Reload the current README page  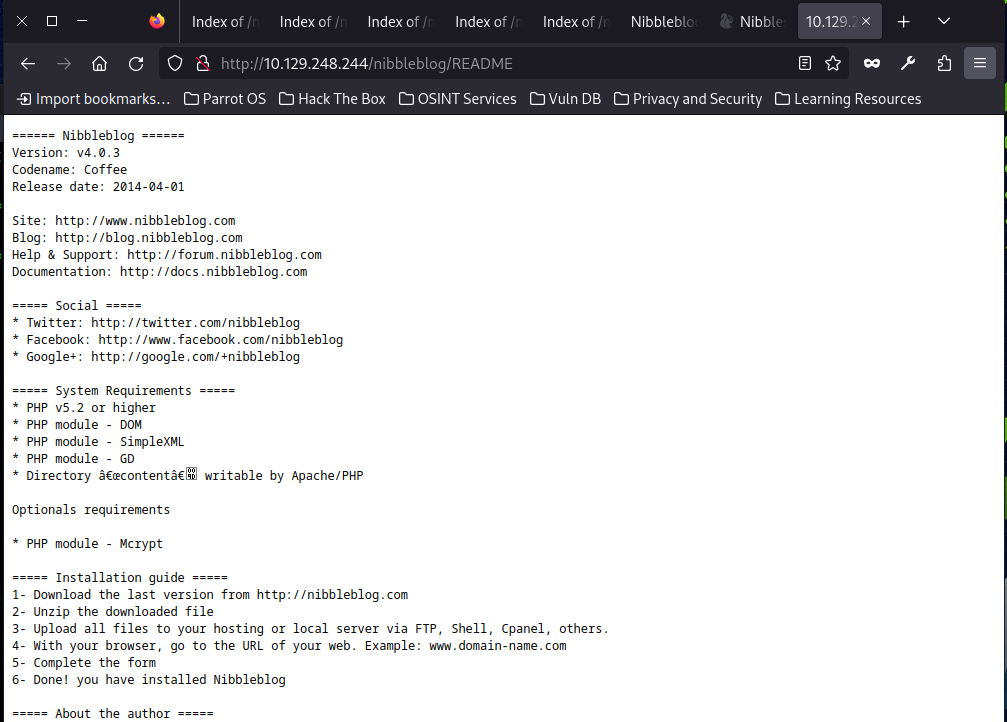pyautogui.click(x=136, y=64)
